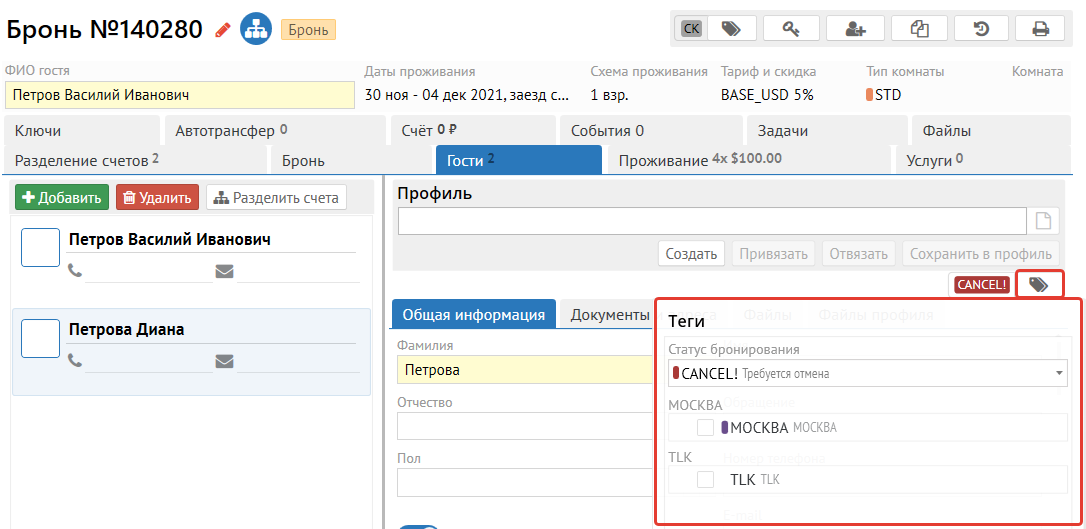Viewport: 1086px width, 529px height.
Task: Open the profile document icon selector
Action: point(1043,221)
